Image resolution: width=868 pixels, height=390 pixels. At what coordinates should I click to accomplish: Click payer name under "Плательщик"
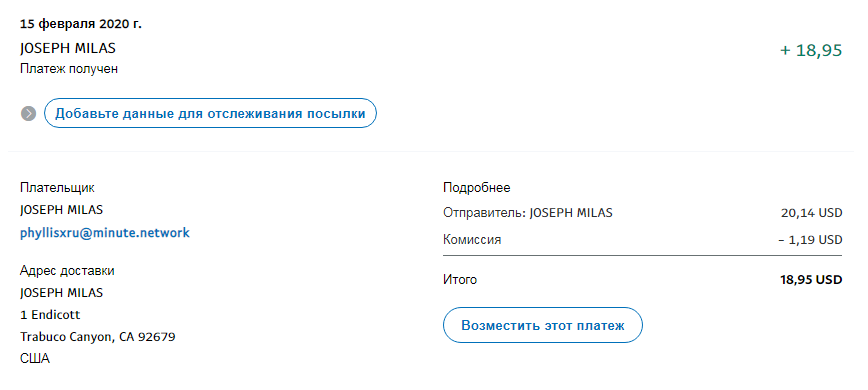click(x=61, y=210)
